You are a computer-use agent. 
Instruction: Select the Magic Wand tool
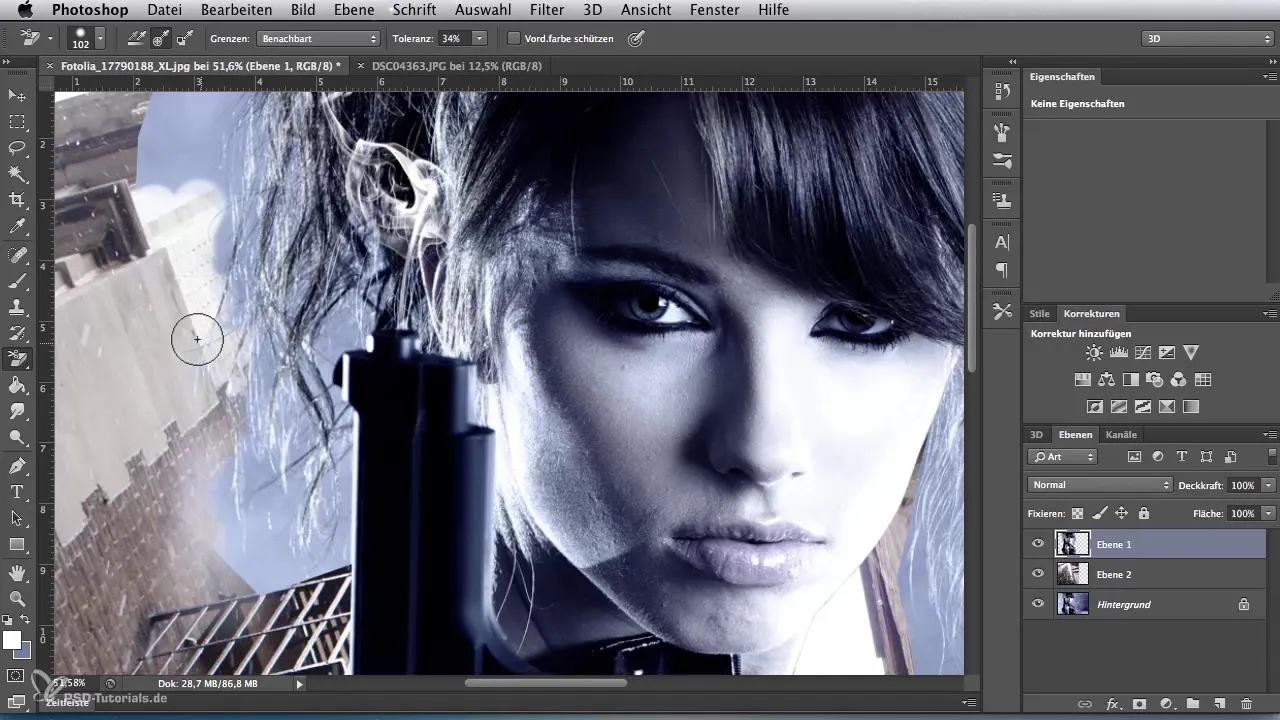click(x=17, y=174)
